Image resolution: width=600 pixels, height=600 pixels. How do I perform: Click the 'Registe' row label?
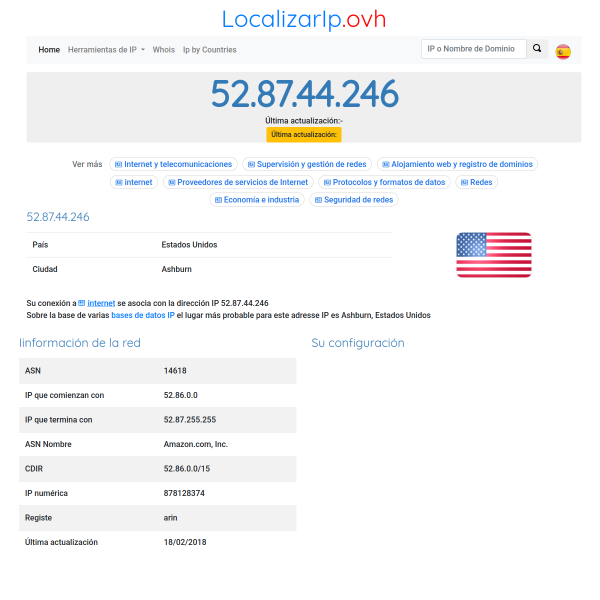coord(38,518)
